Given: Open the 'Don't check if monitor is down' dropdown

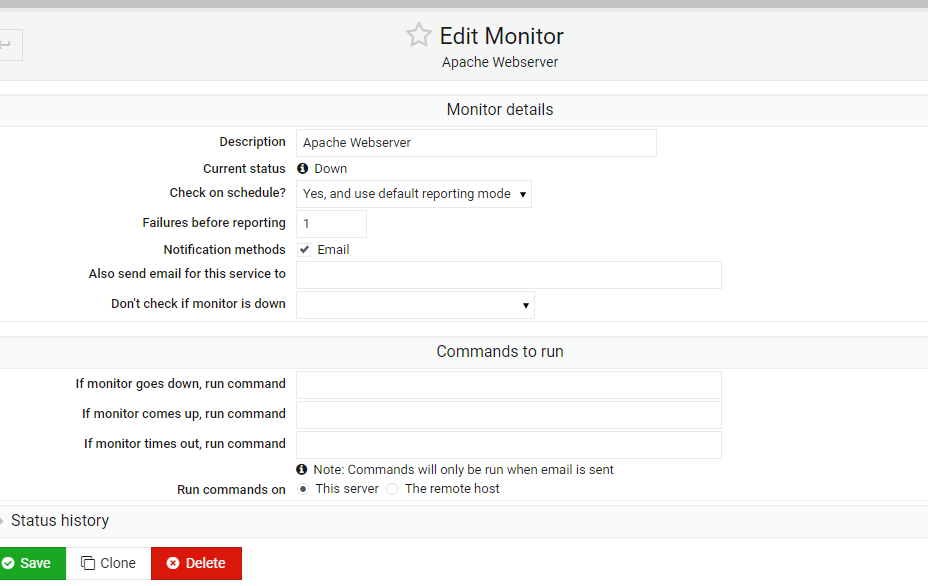Looking at the screenshot, I should coord(415,305).
